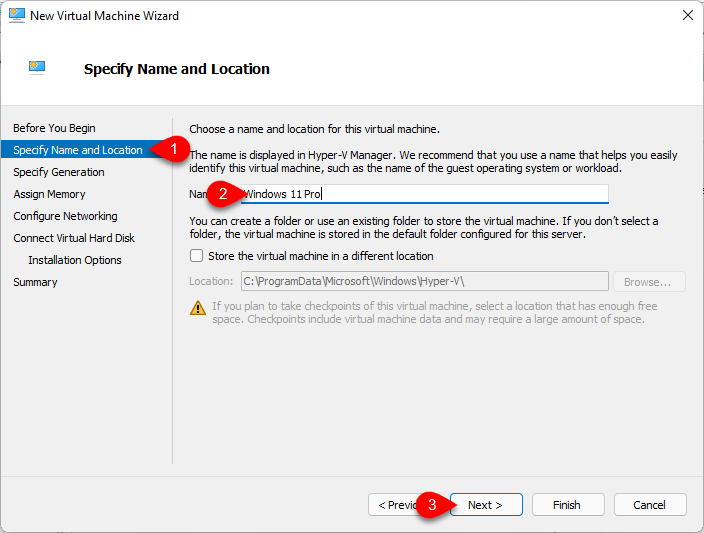Open the Before You Begin step
The width and height of the screenshot is (704, 533).
54,128
